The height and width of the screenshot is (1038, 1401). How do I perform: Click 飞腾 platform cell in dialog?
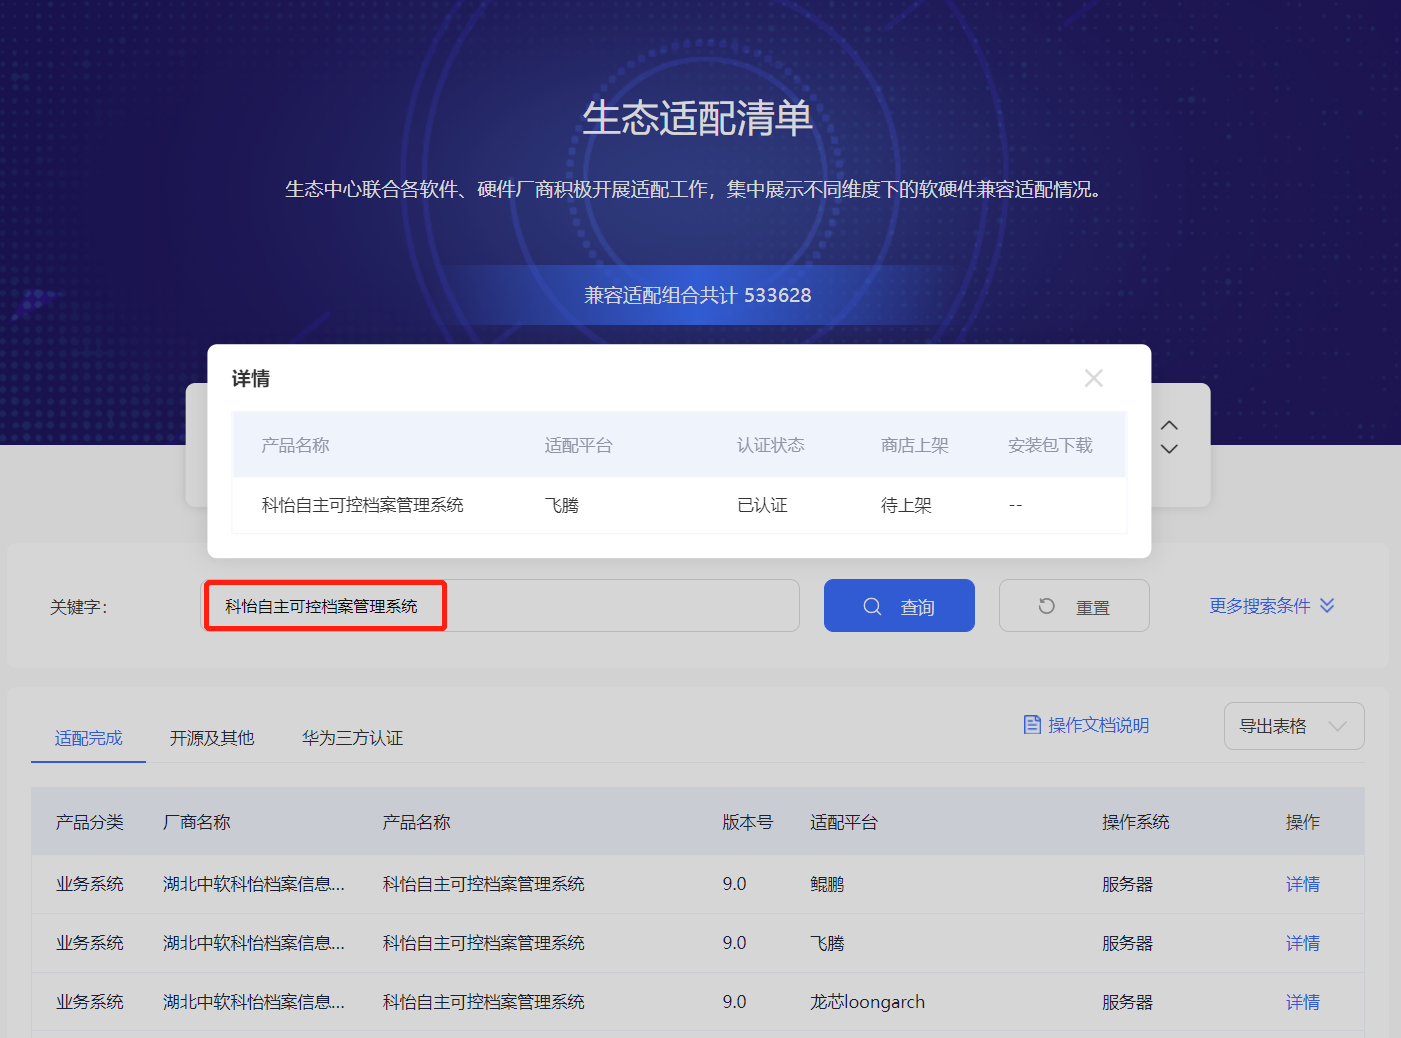click(x=561, y=505)
